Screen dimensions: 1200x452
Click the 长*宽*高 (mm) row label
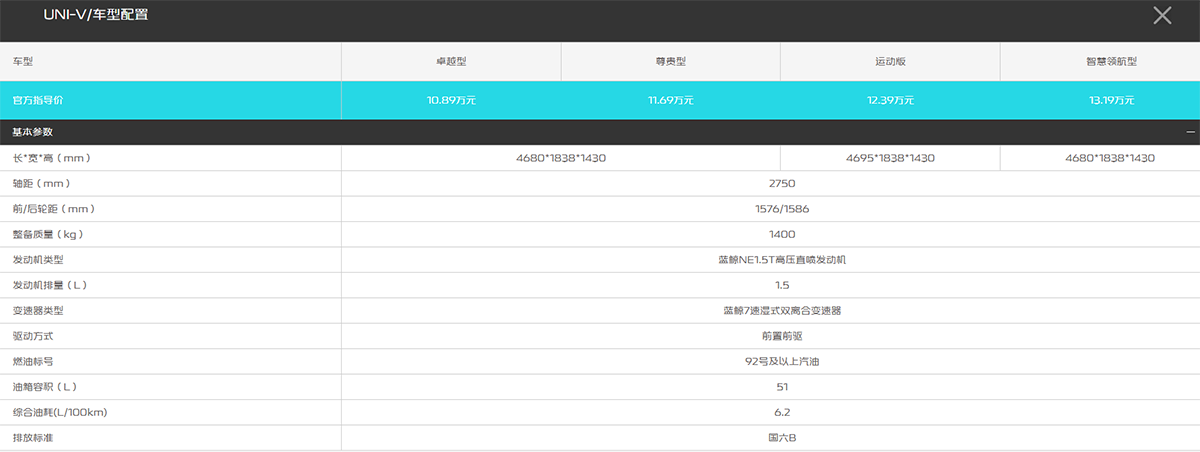(x=52, y=158)
